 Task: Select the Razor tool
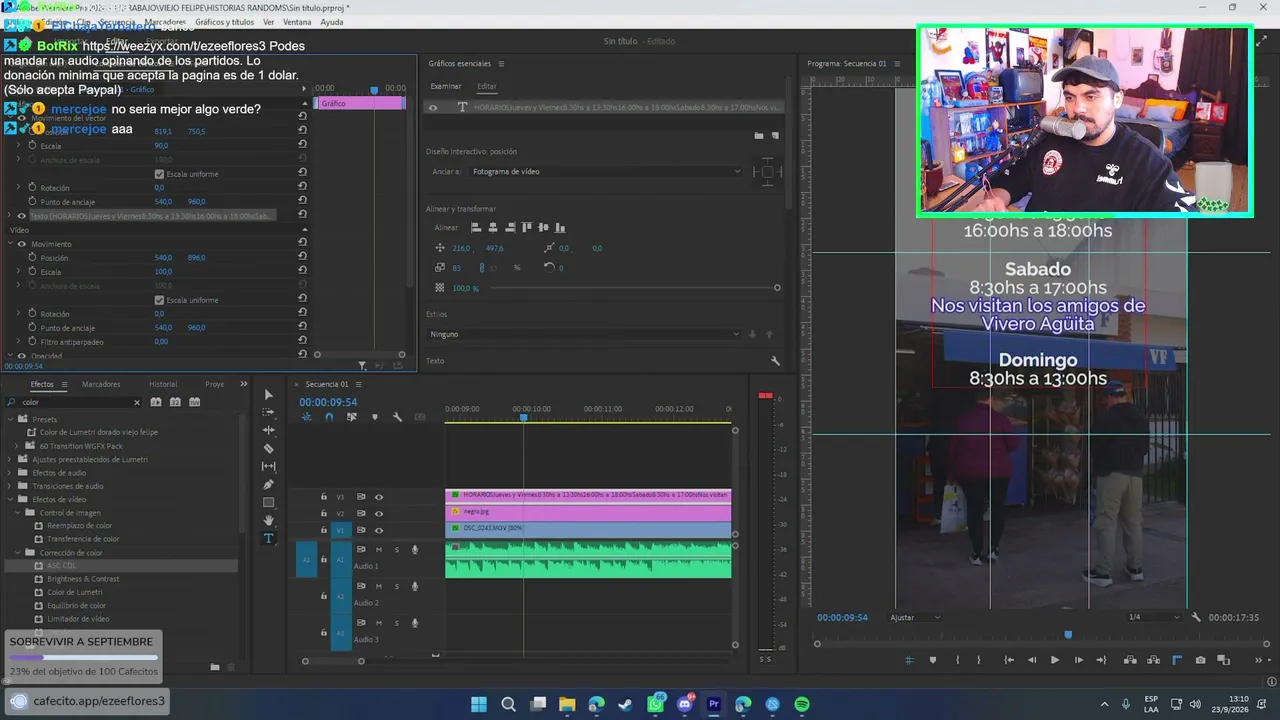click(x=268, y=448)
